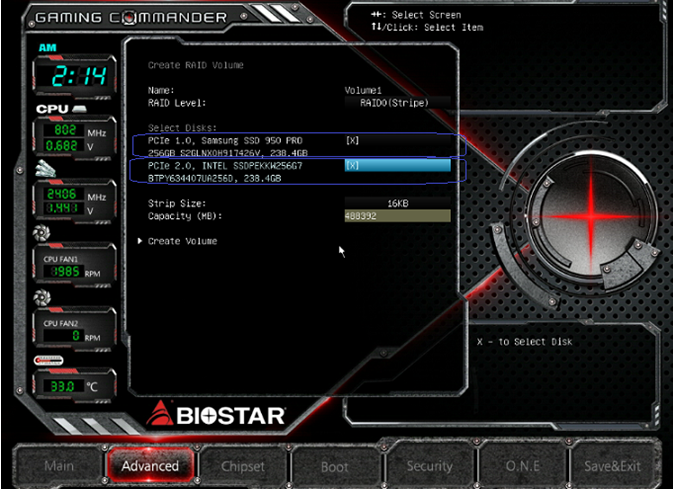Click the thermometer temperature icon

pos(49,360)
